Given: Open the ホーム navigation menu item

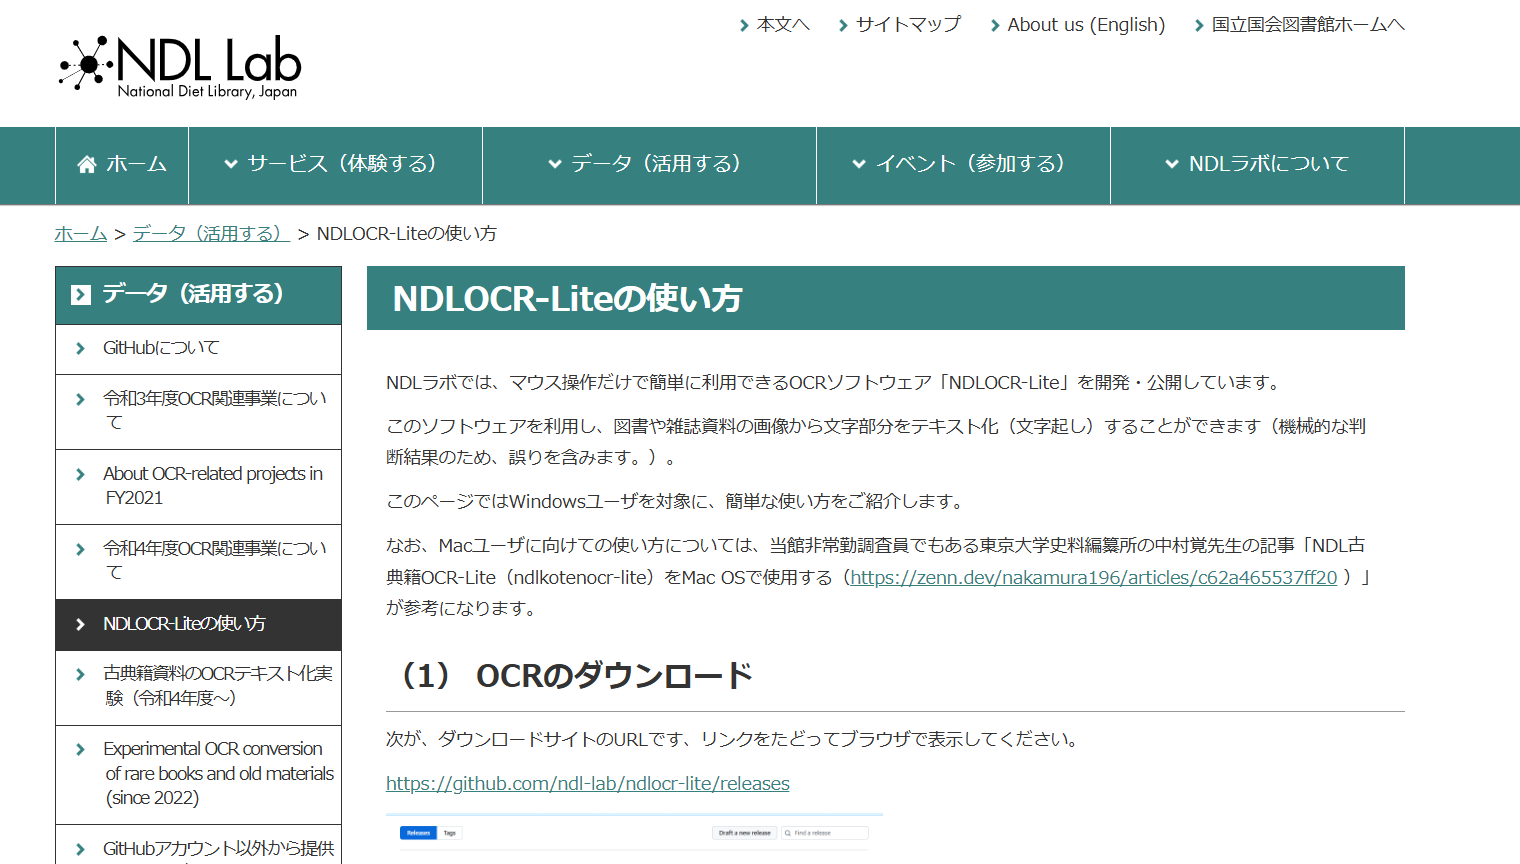Looking at the screenshot, I should pyautogui.click(x=122, y=165).
